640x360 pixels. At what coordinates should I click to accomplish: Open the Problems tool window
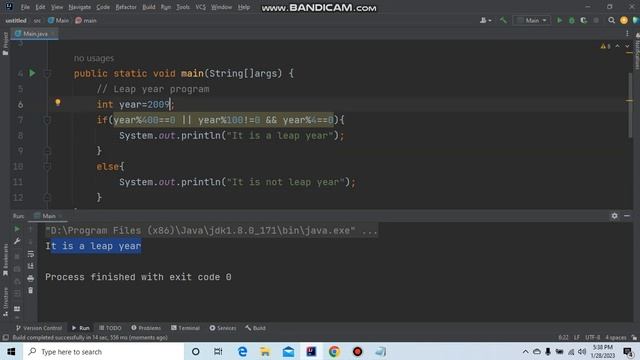146,328
